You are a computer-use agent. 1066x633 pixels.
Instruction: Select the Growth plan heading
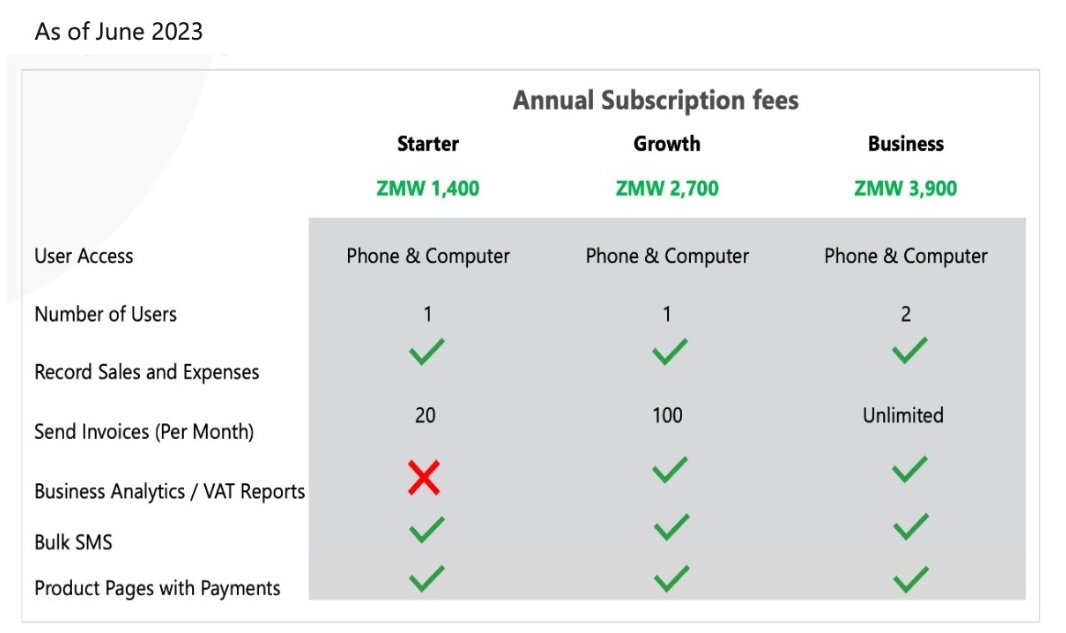click(x=667, y=143)
